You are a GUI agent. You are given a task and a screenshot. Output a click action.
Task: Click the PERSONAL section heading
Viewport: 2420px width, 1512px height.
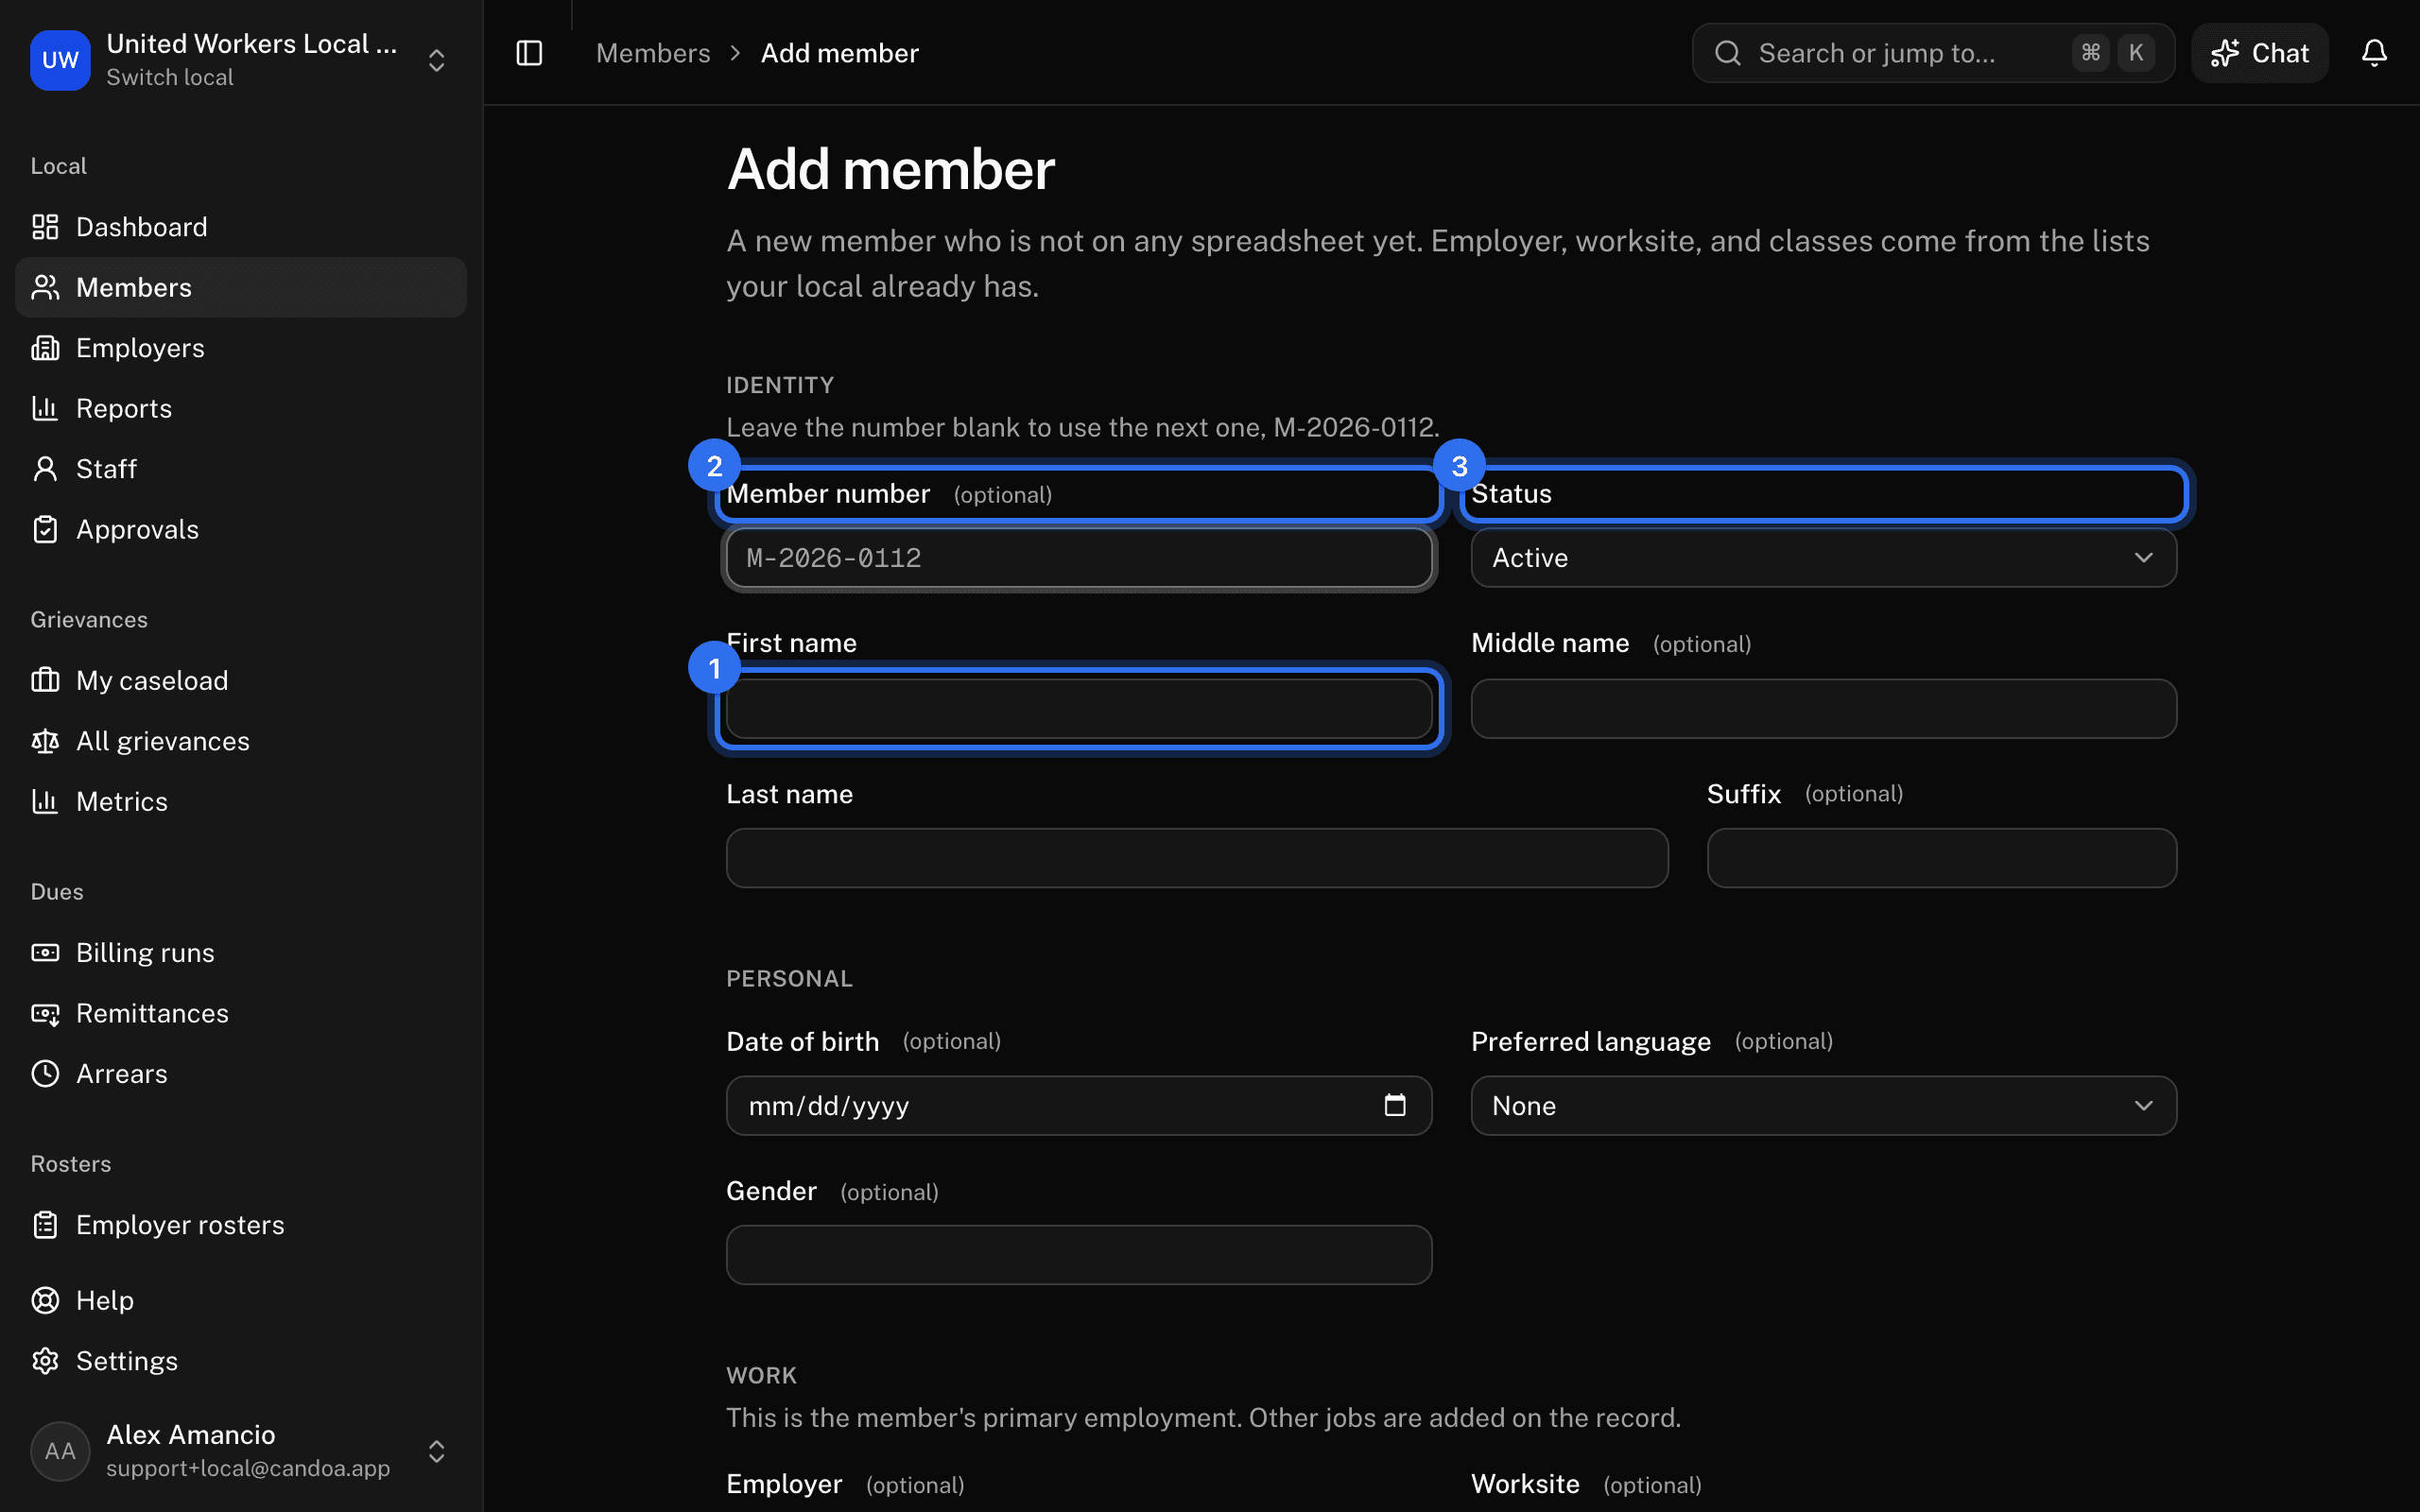pyautogui.click(x=789, y=979)
